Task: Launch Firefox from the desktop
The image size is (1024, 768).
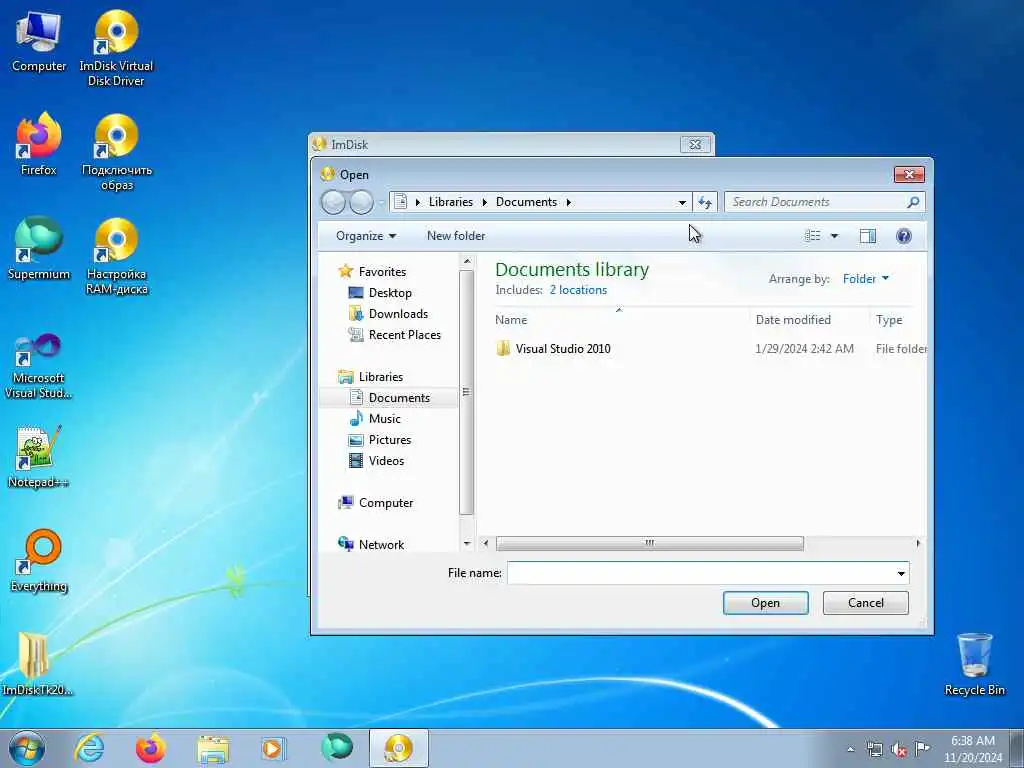Action: pyautogui.click(x=39, y=145)
